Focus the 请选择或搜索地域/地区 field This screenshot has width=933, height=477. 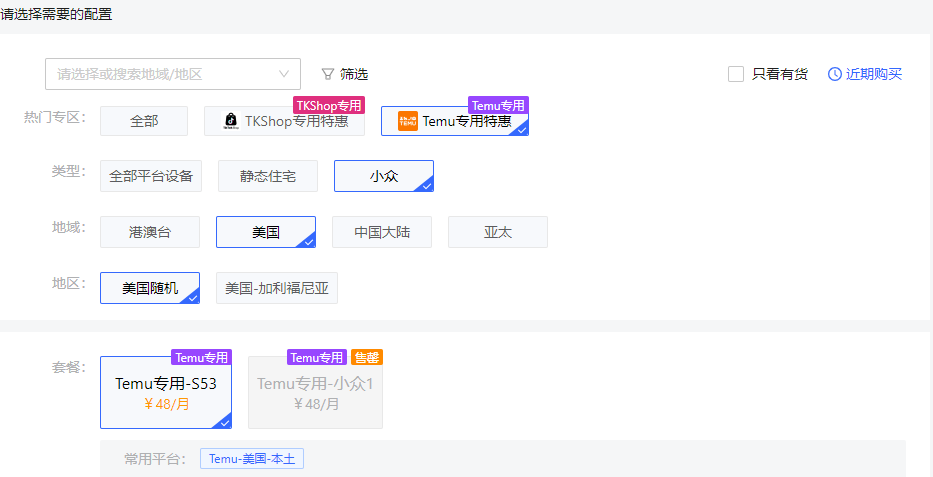[x=173, y=74]
